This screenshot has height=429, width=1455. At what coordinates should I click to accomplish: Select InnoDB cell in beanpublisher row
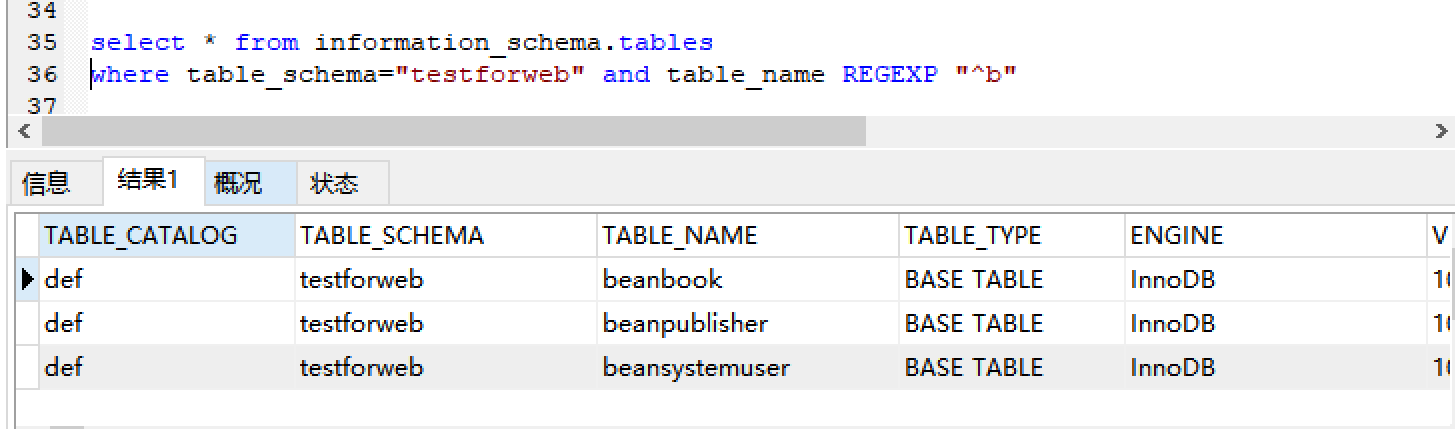(x=1276, y=324)
